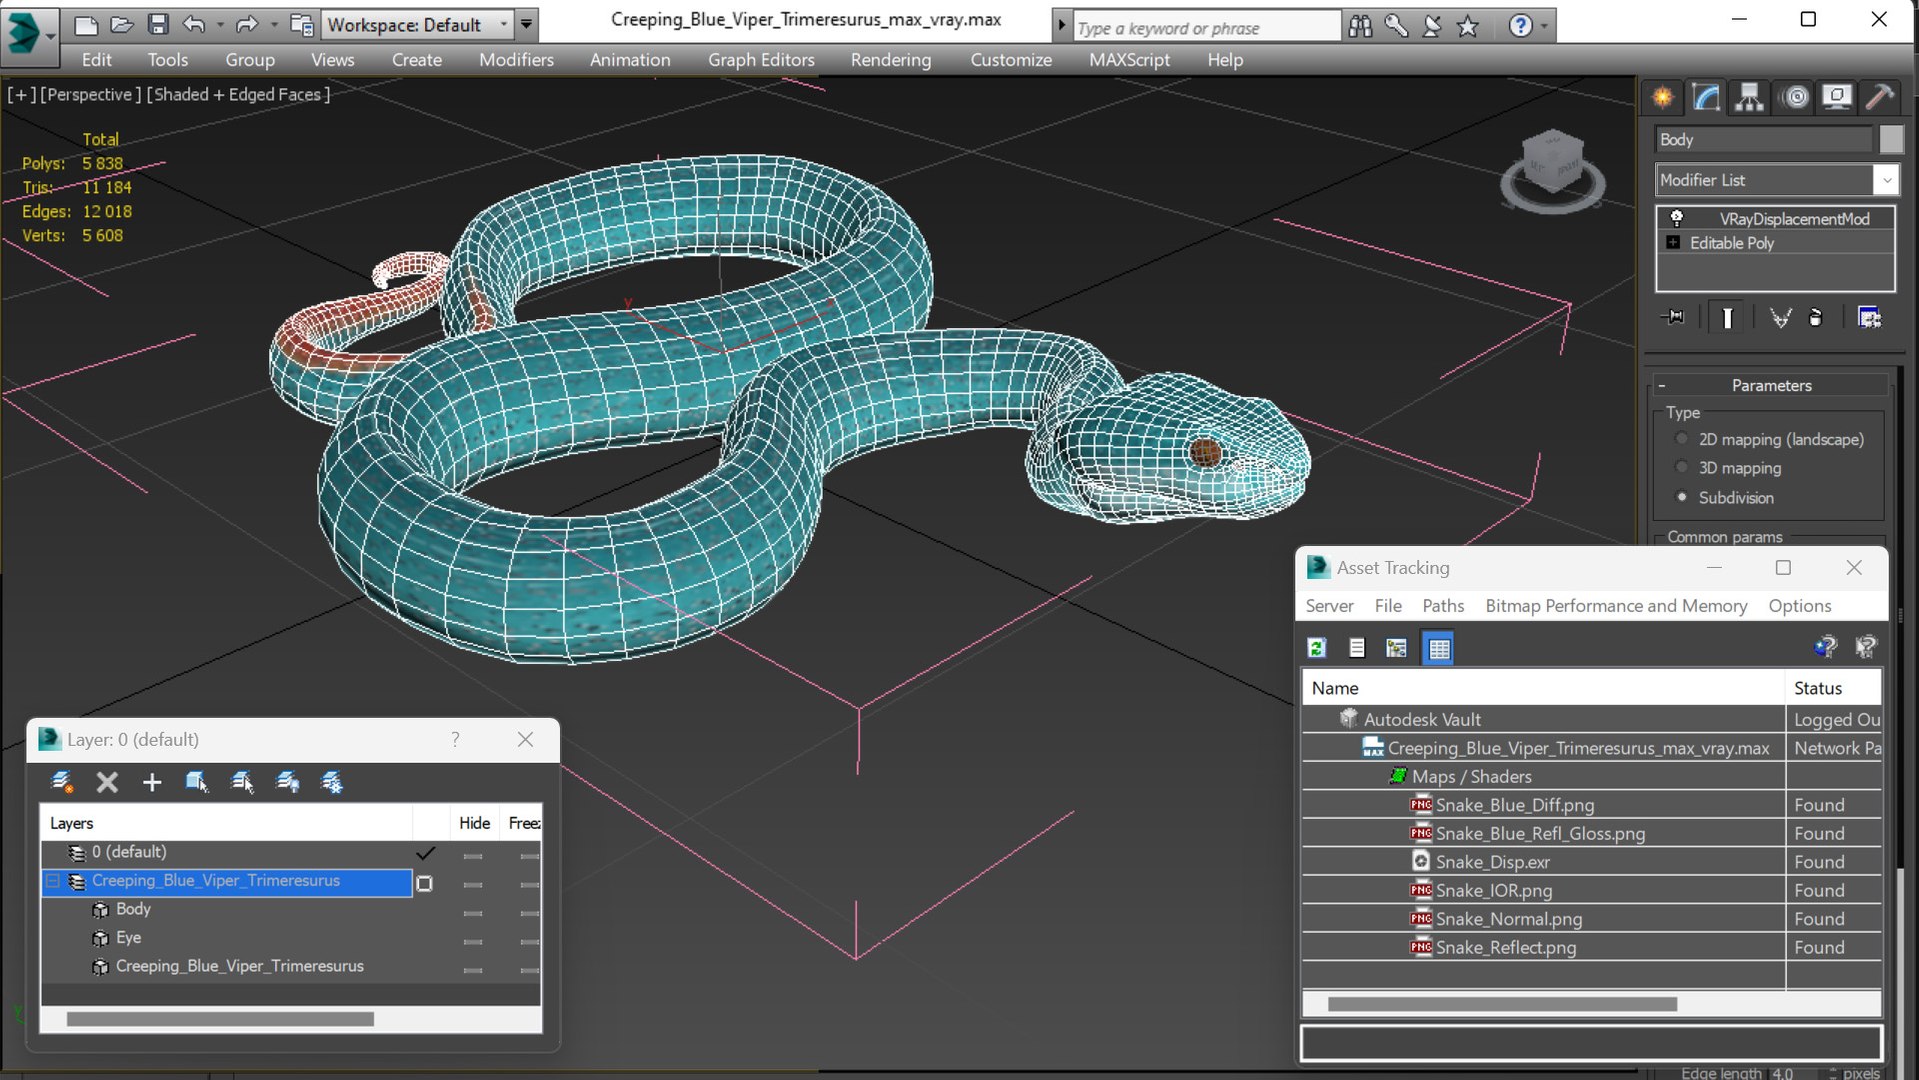Click Hide/Unhide All Layers icon

tap(287, 782)
